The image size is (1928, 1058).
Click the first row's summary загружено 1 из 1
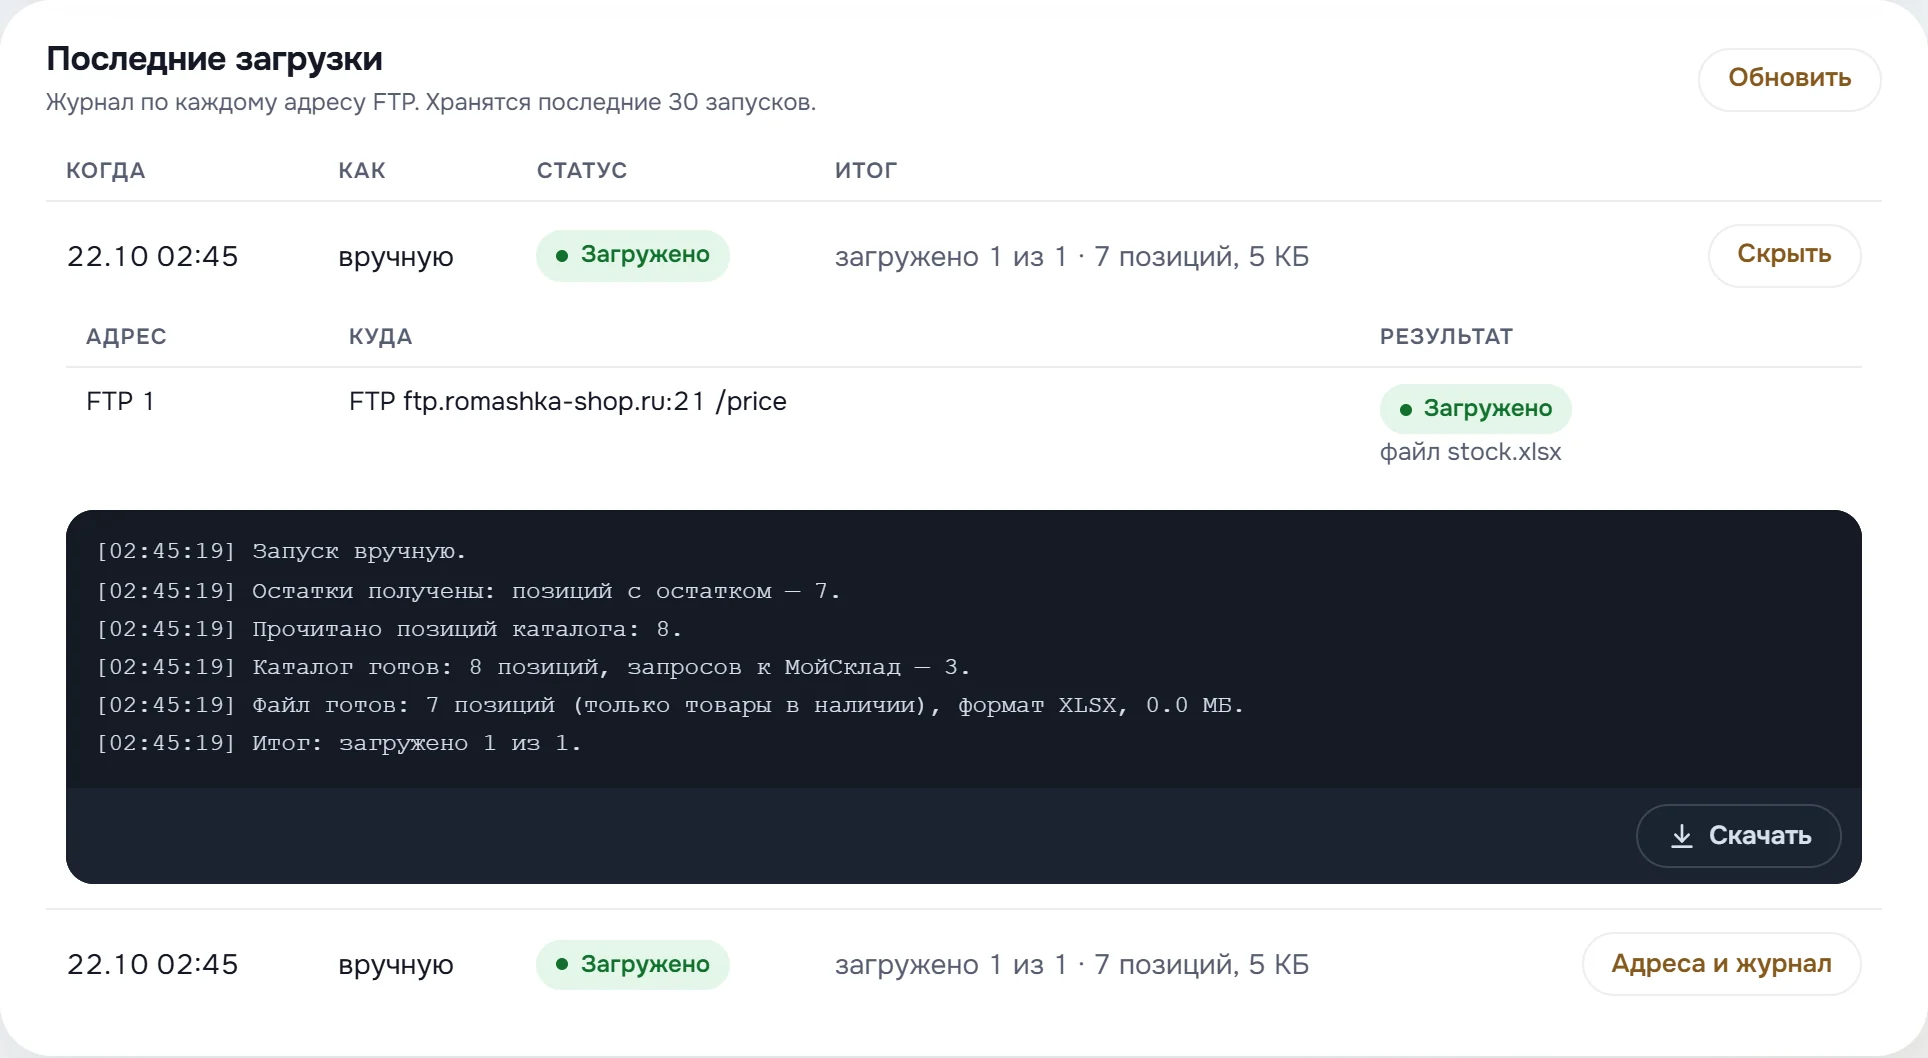[x=1072, y=257]
